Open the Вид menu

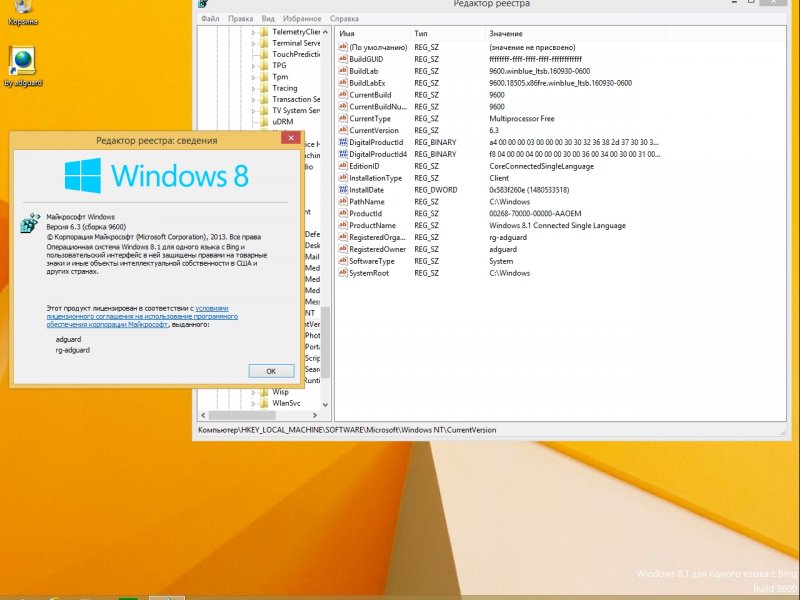[268, 18]
